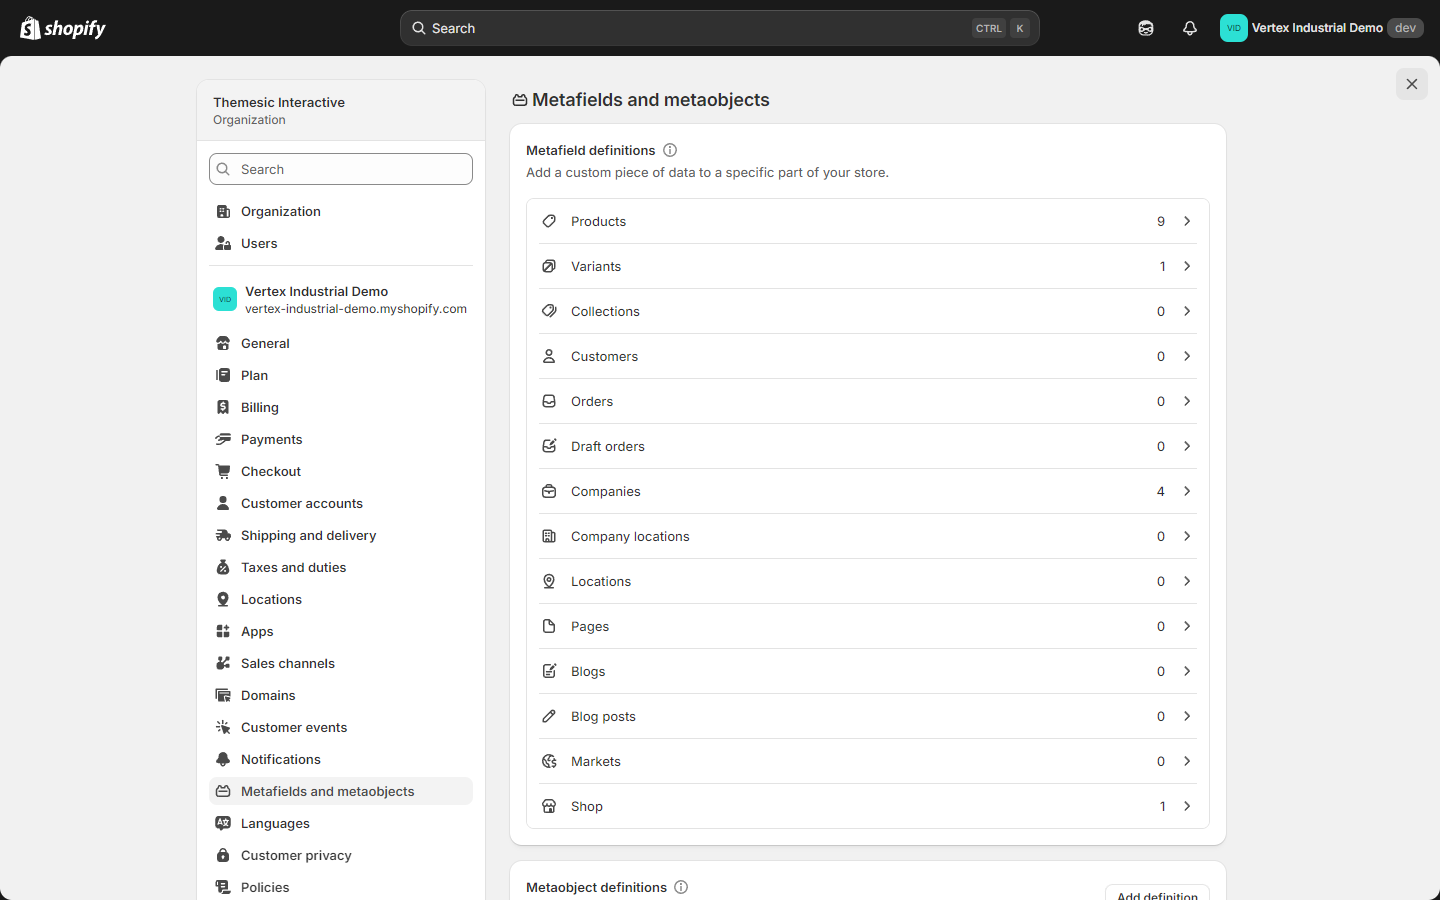The height and width of the screenshot is (900, 1440).
Task: Click the info icon beside Metaobject definitions
Action: (681, 887)
